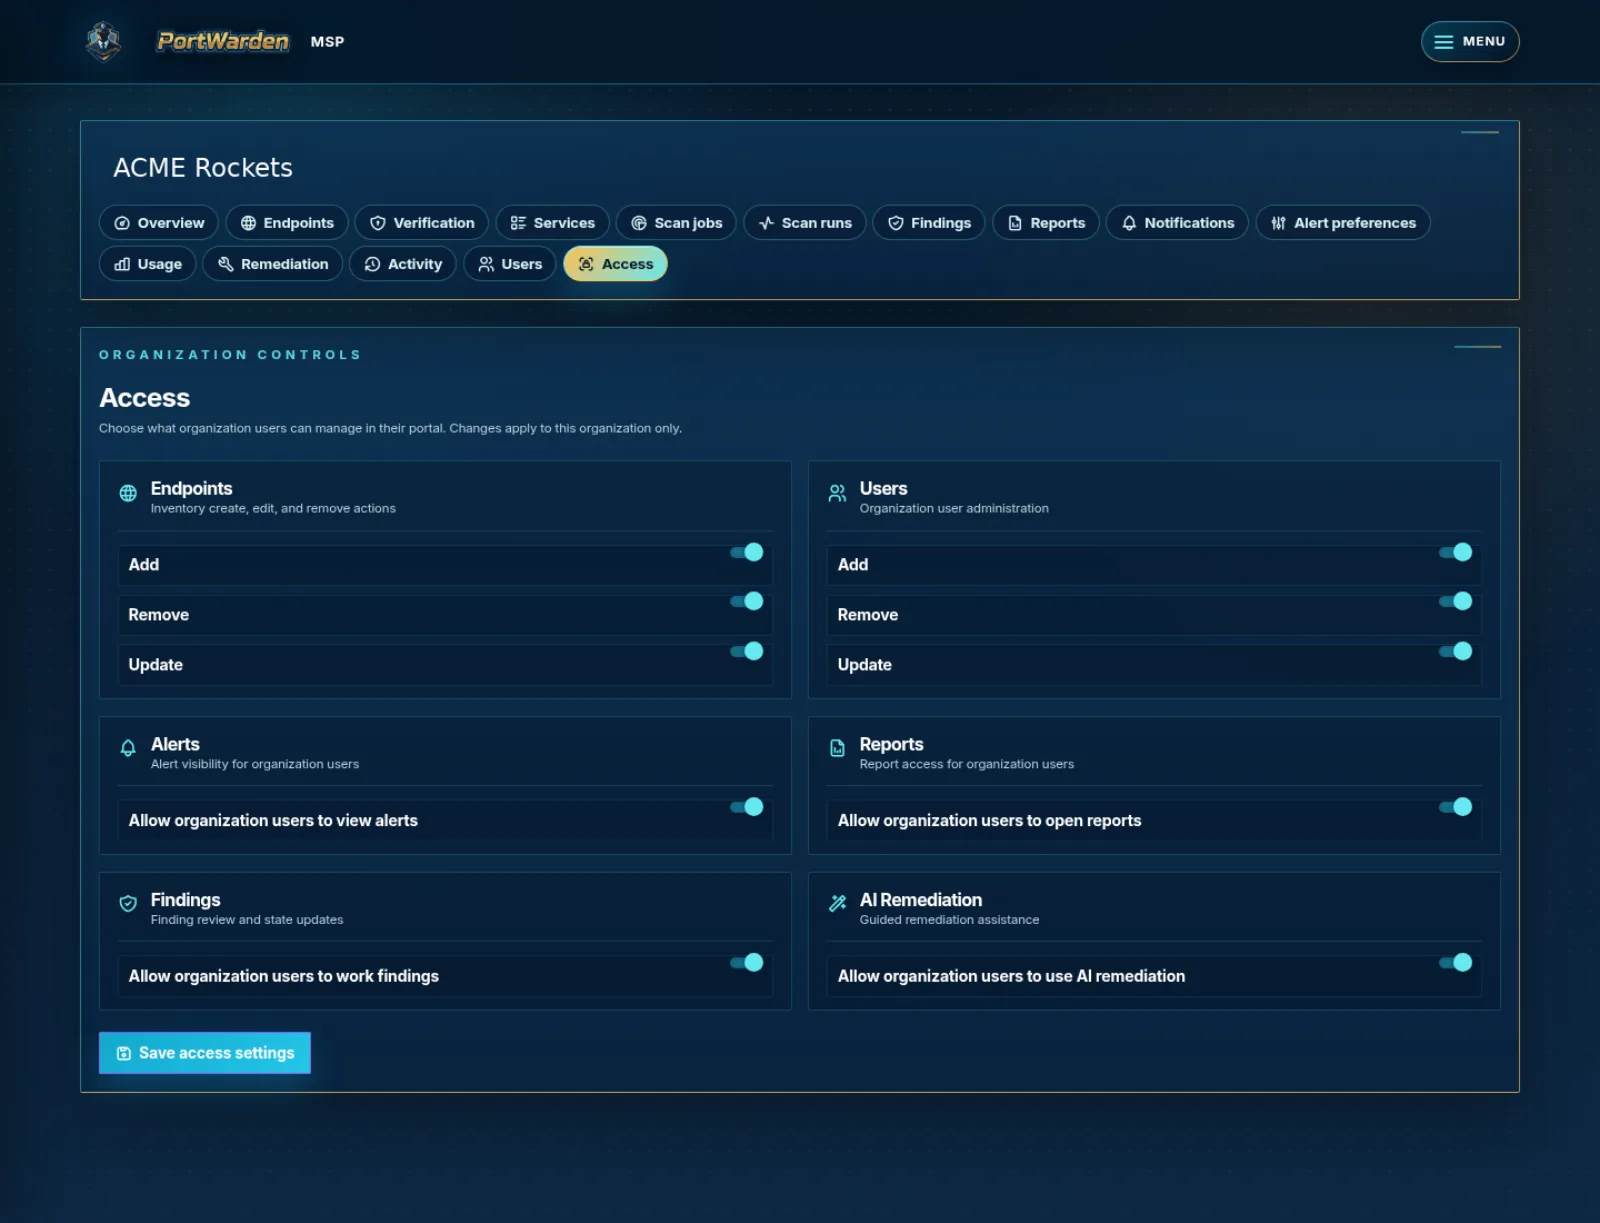The image size is (1600, 1223).
Task: Toggle Endpoints Add permission off
Action: 747,552
